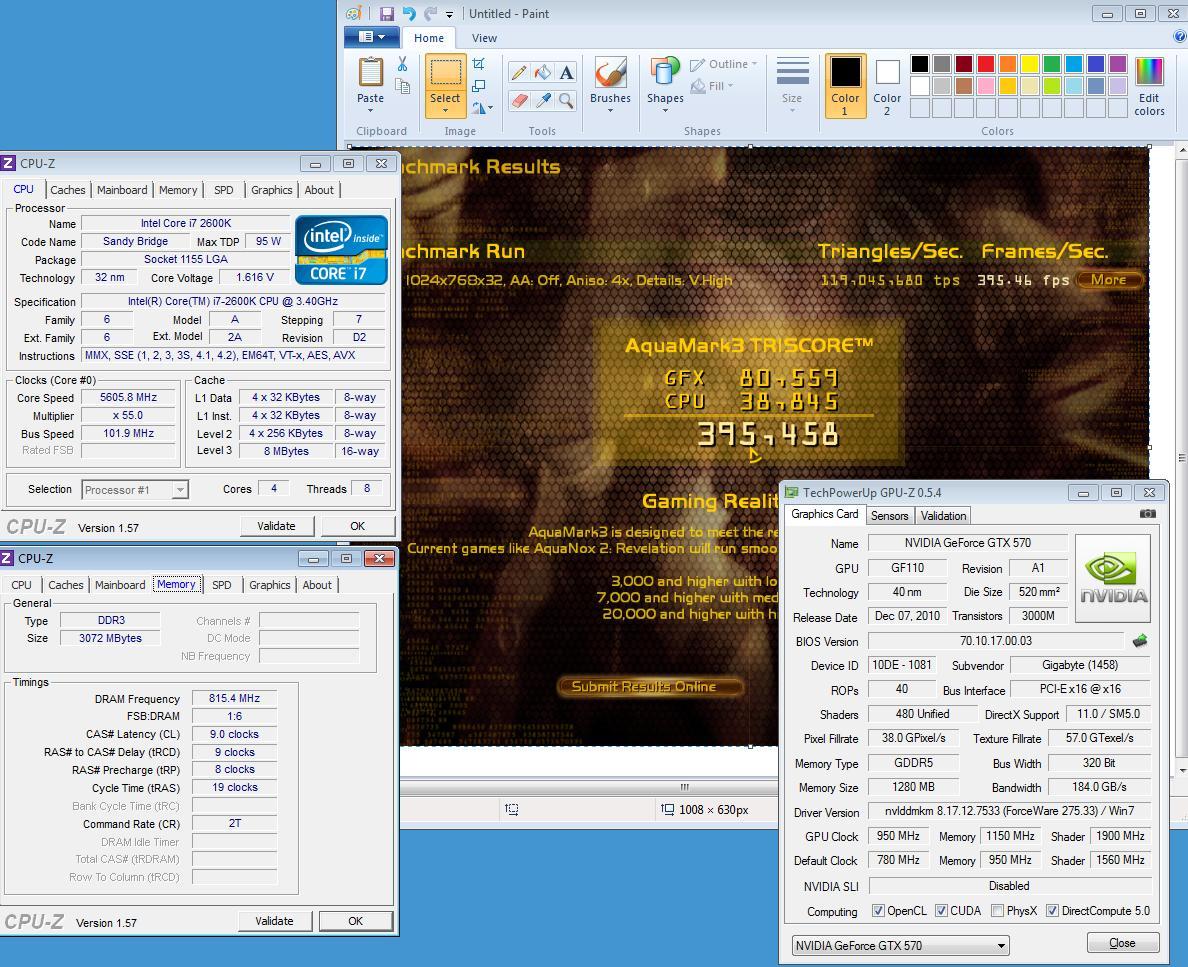Switch to the Validation tab in GPU-Z

pyautogui.click(x=943, y=515)
